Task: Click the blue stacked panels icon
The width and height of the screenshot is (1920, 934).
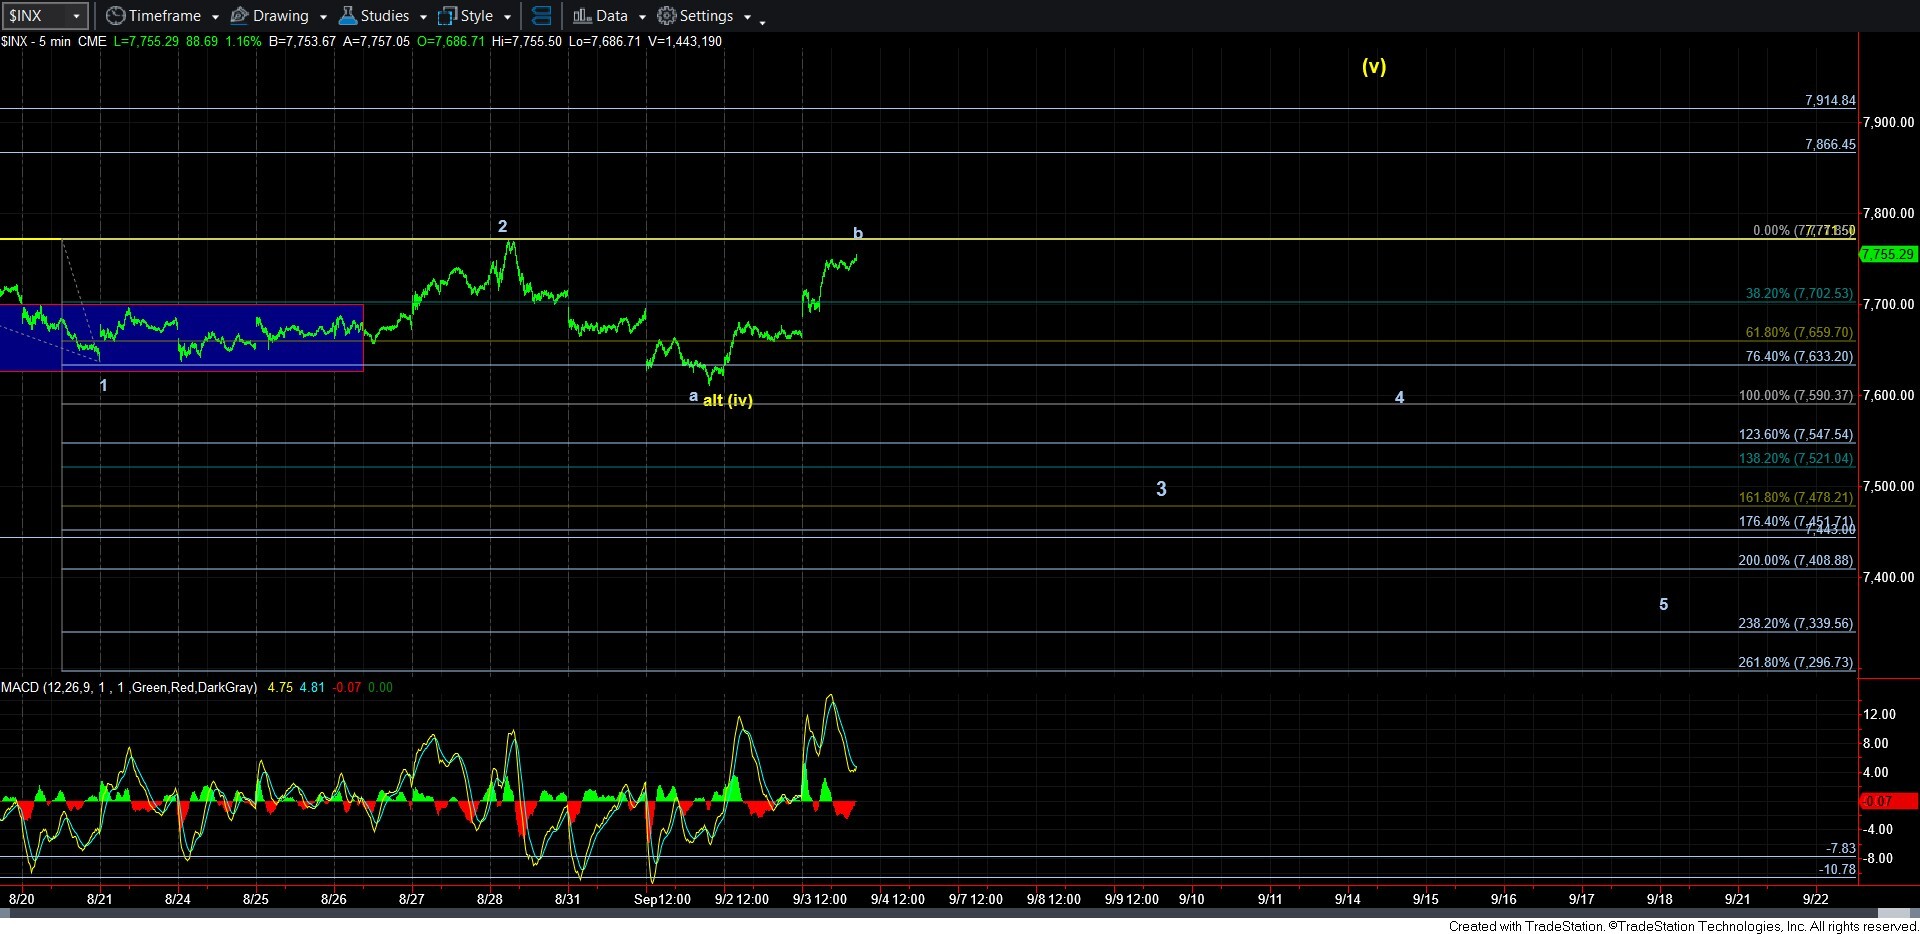Action: 541,16
